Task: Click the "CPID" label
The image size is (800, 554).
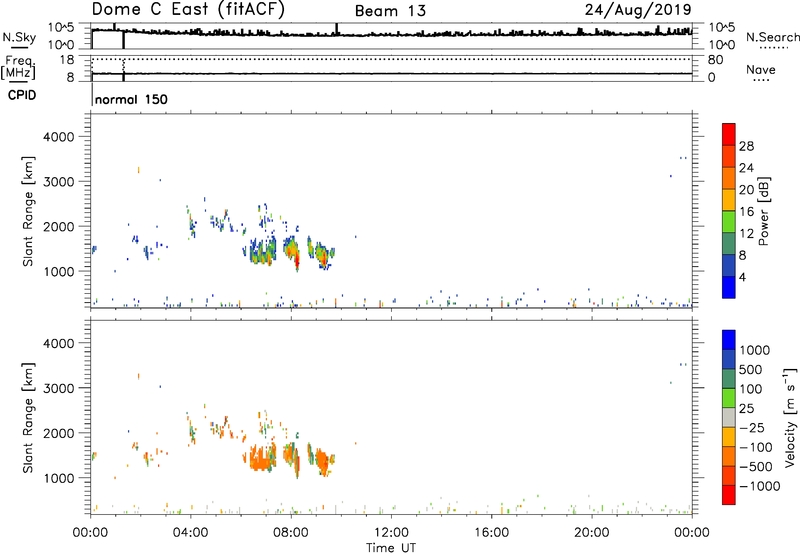Action: [x=22, y=95]
